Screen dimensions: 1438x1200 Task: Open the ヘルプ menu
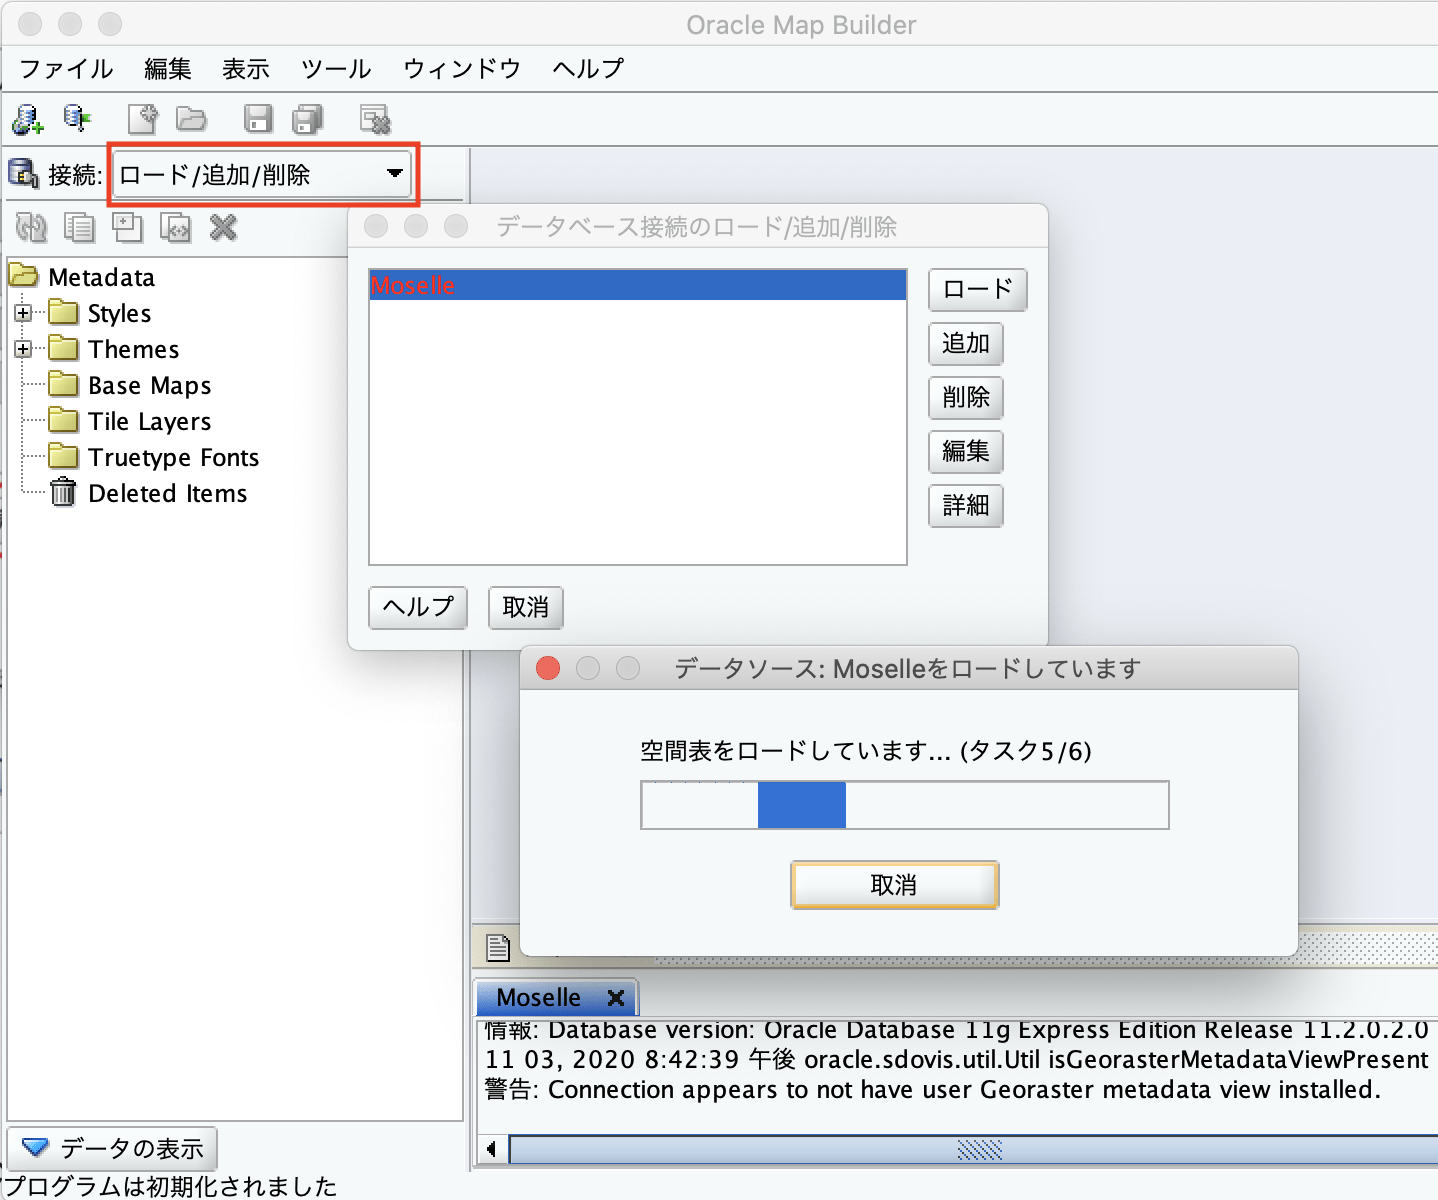click(588, 68)
